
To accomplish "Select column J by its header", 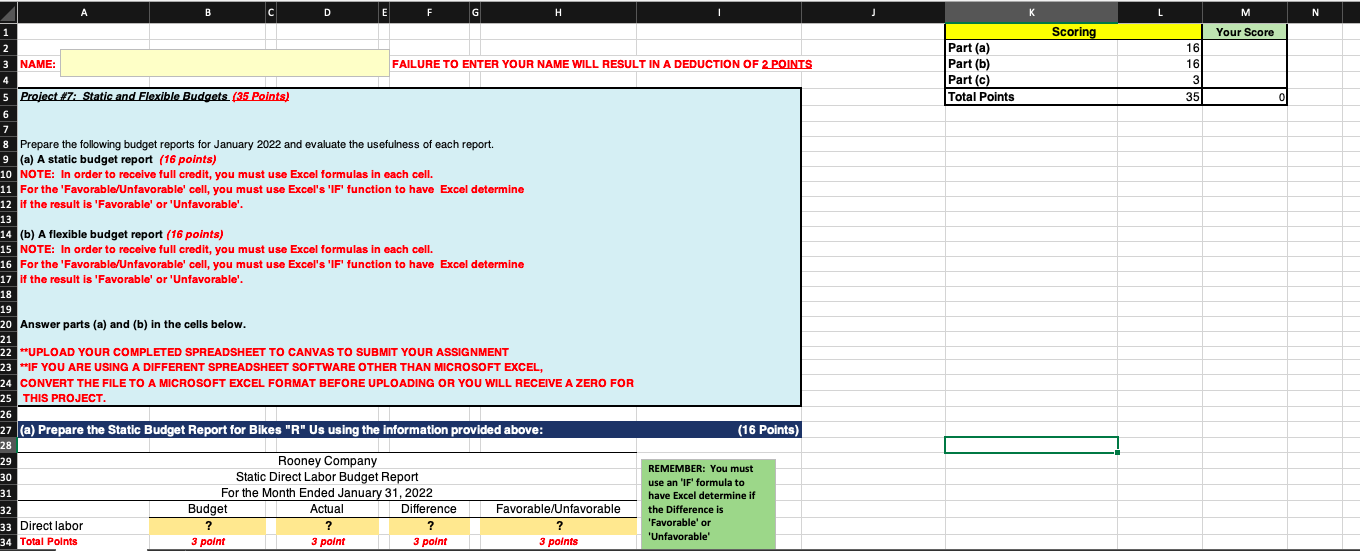I will (873, 12).
